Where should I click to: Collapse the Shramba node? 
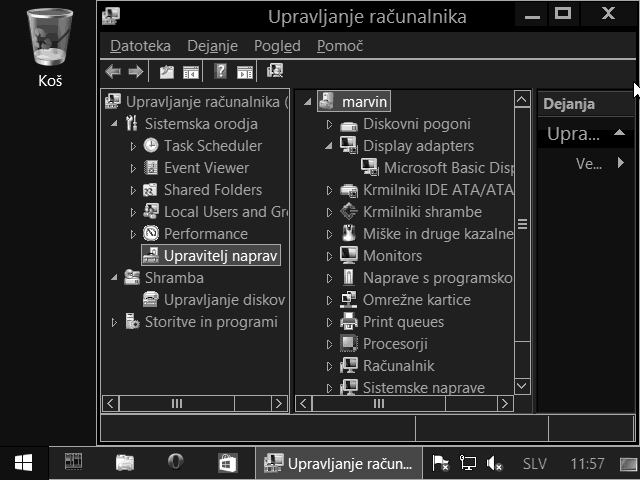pos(114,277)
